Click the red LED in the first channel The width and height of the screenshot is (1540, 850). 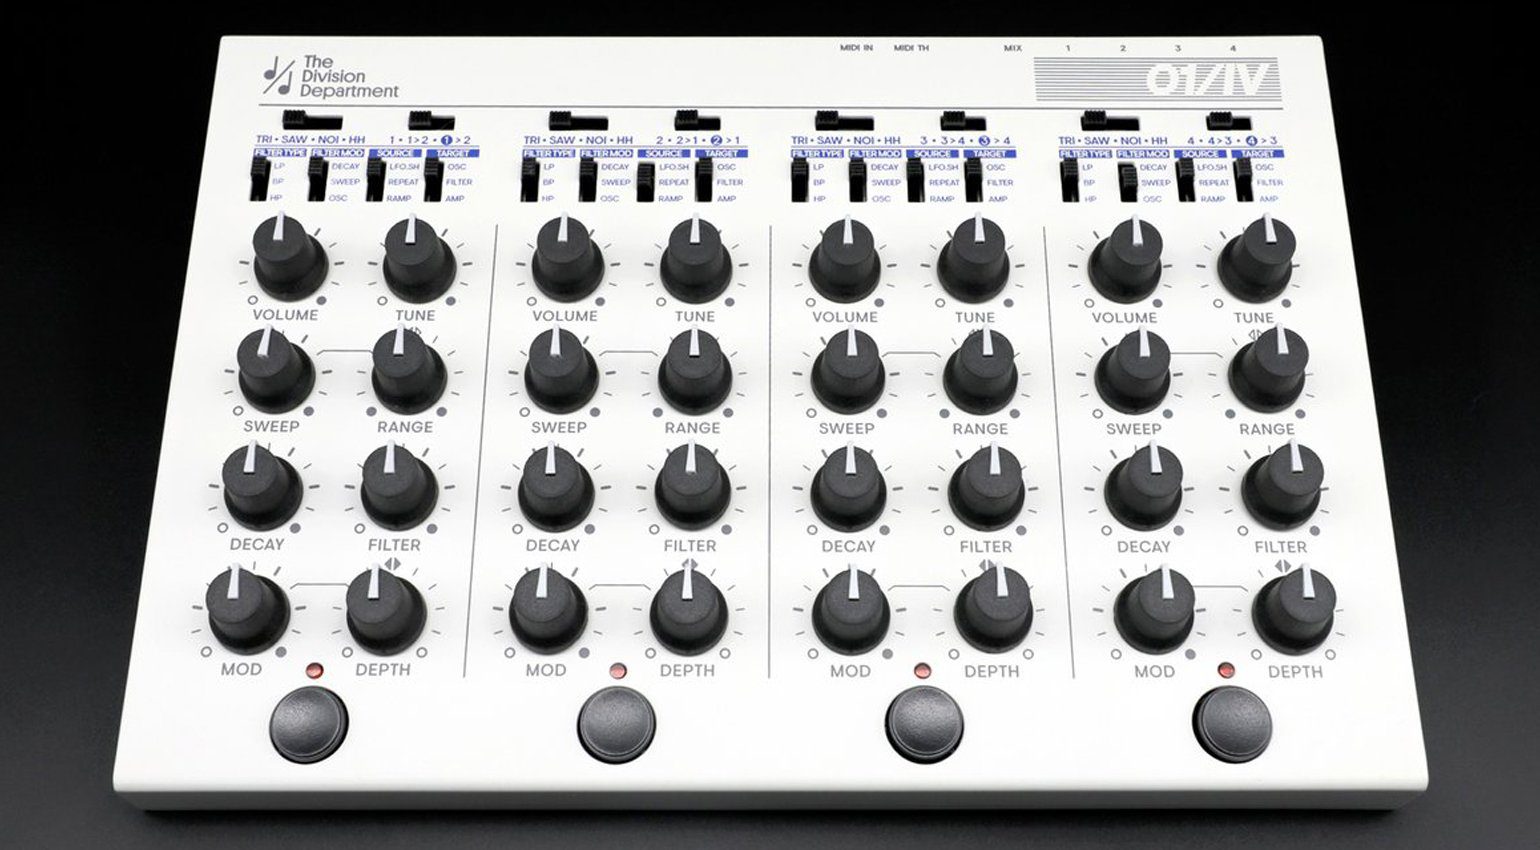[316, 668]
